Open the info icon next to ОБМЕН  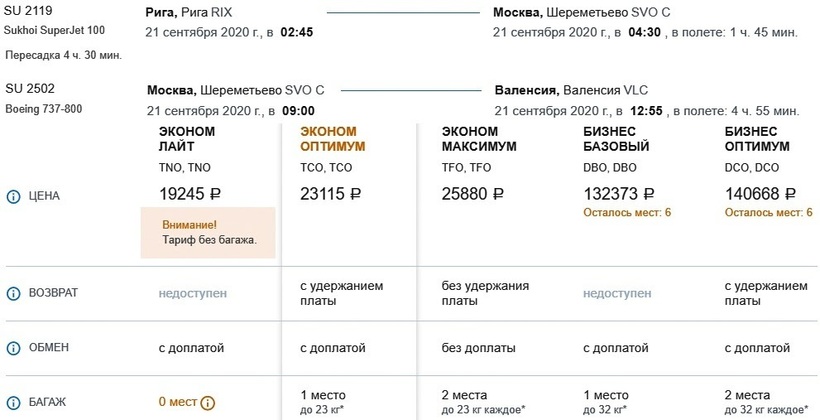click(14, 349)
